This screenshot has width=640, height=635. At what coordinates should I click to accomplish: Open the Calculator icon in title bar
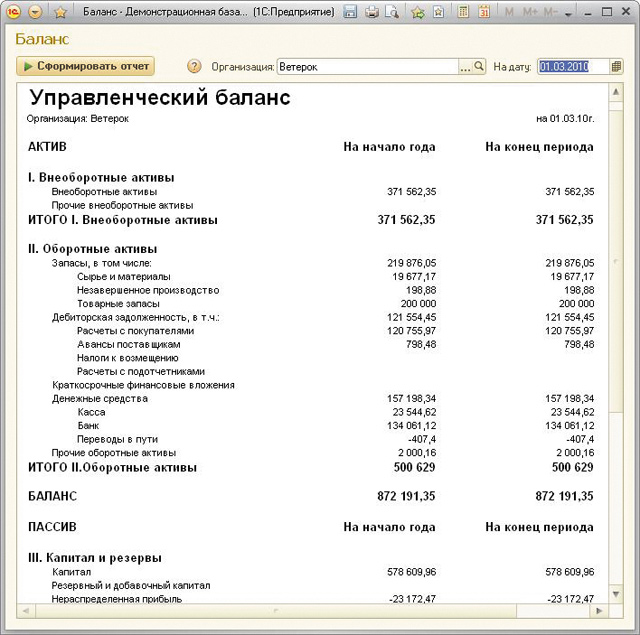(x=462, y=12)
